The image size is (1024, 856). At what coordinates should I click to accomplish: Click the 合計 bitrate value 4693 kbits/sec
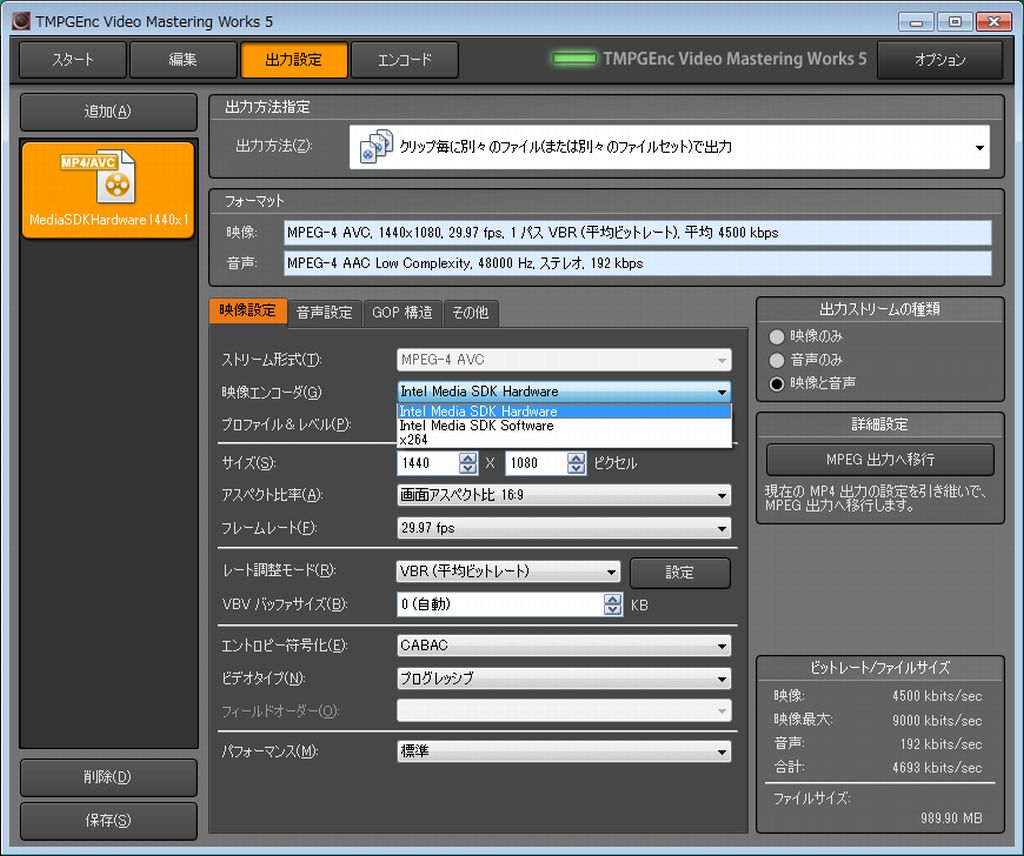pos(937,768)
